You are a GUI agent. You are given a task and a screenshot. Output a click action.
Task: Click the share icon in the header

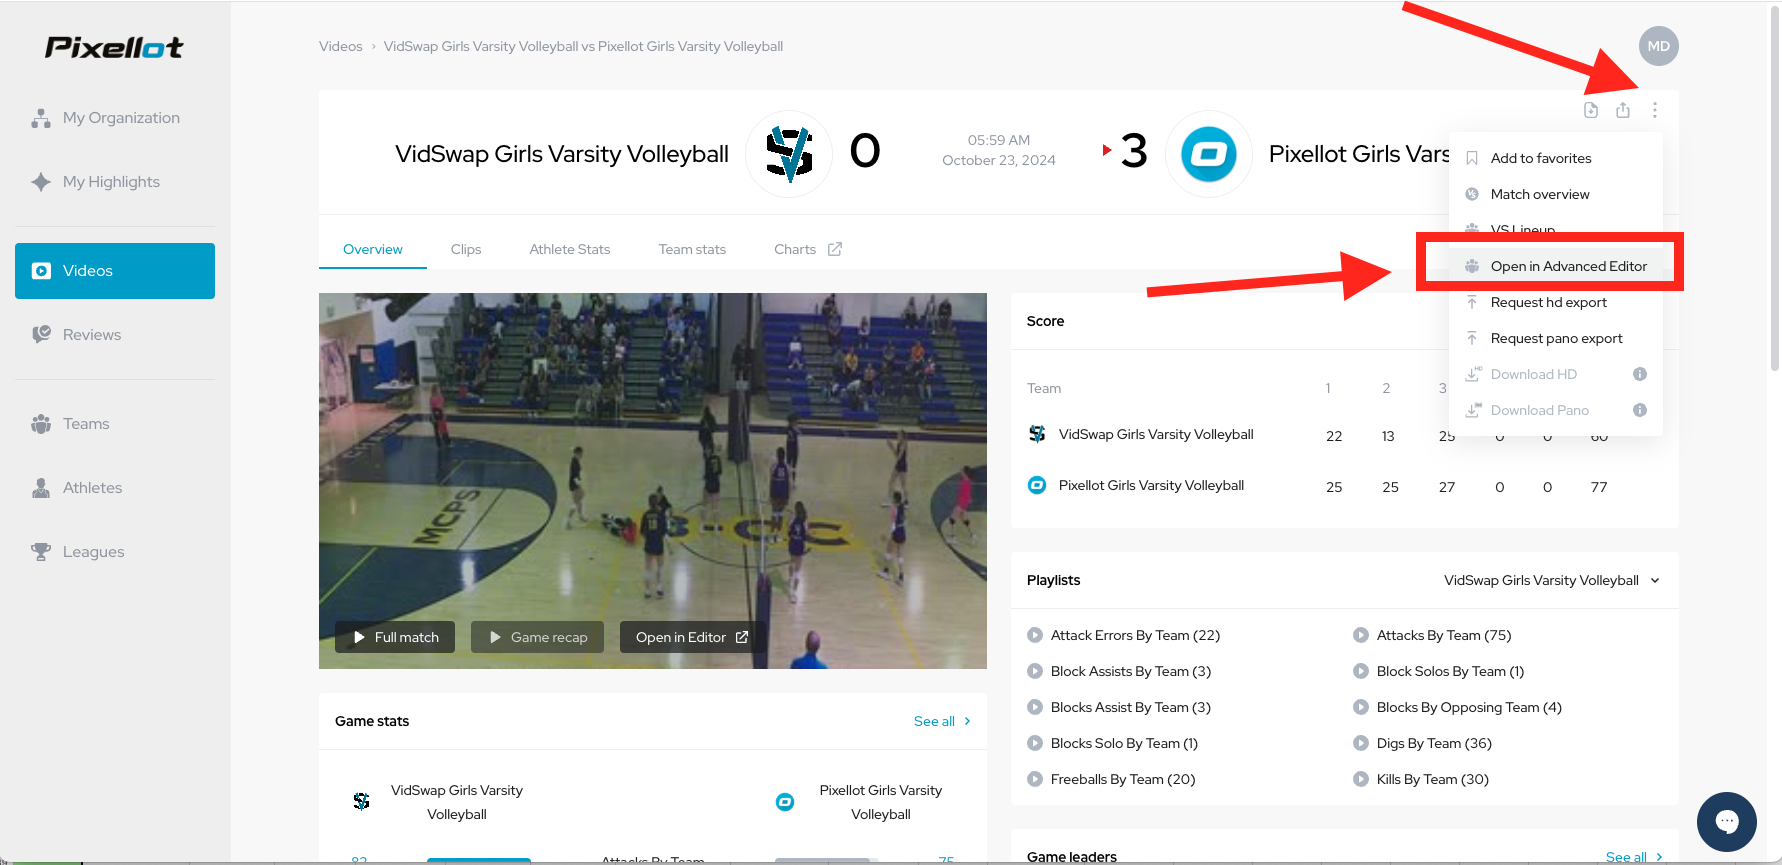tap(1623, 110)
